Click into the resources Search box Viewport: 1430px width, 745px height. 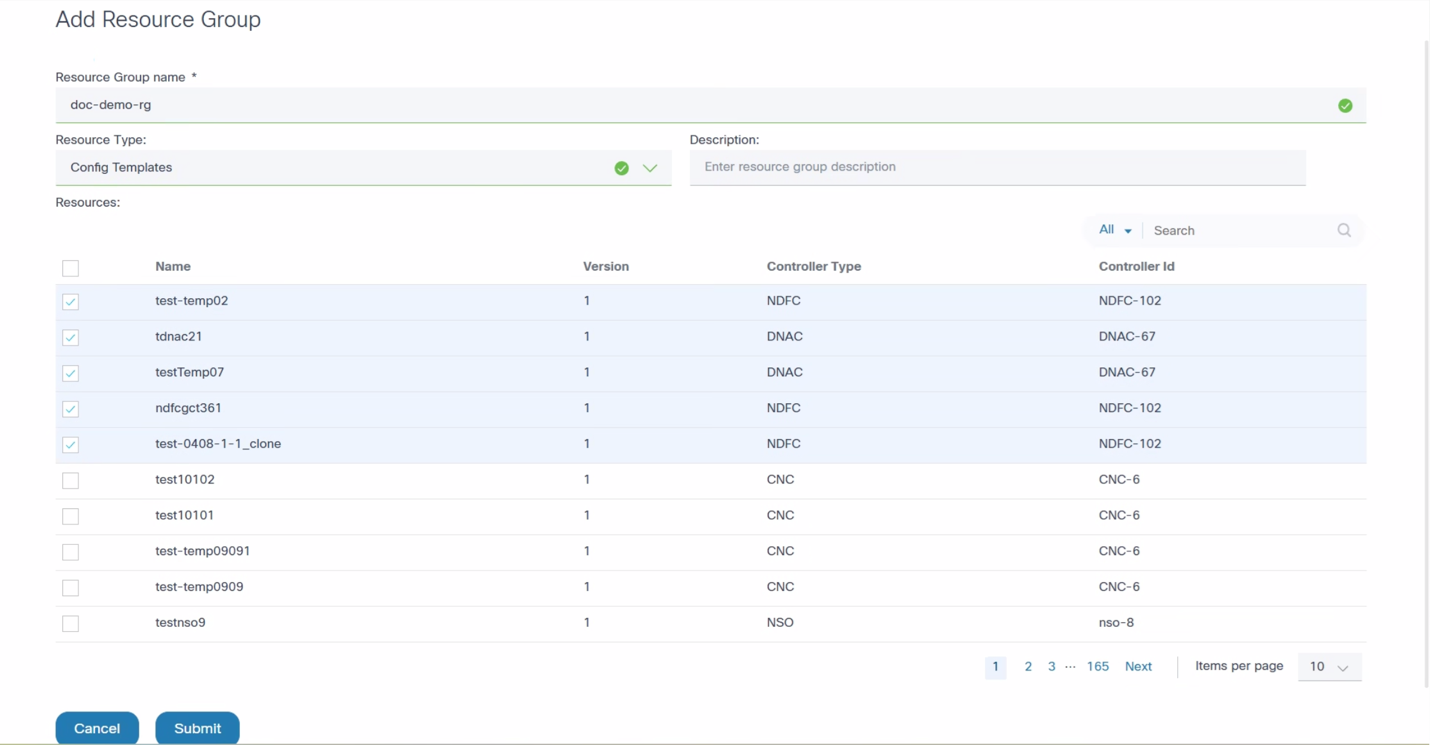(x=1240, y=231)
